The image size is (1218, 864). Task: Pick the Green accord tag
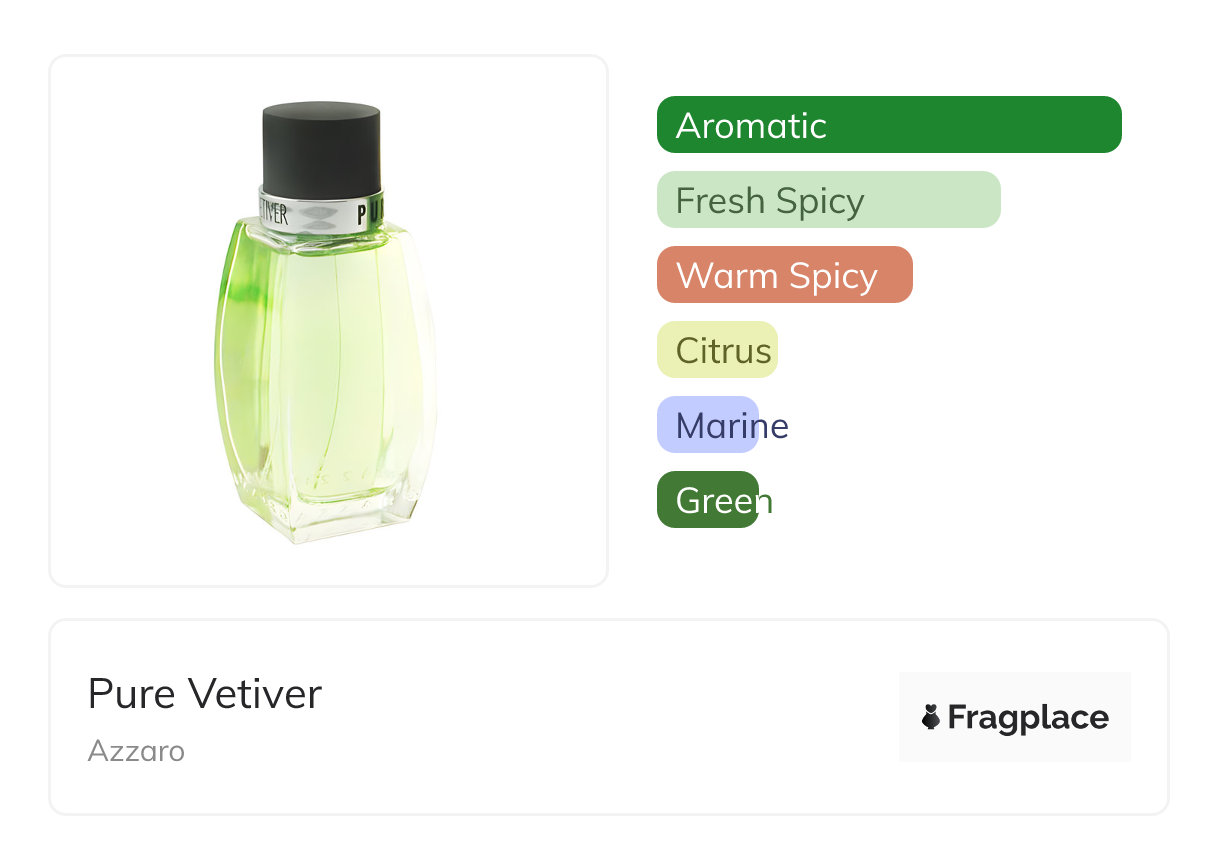(x=708, y=500)
